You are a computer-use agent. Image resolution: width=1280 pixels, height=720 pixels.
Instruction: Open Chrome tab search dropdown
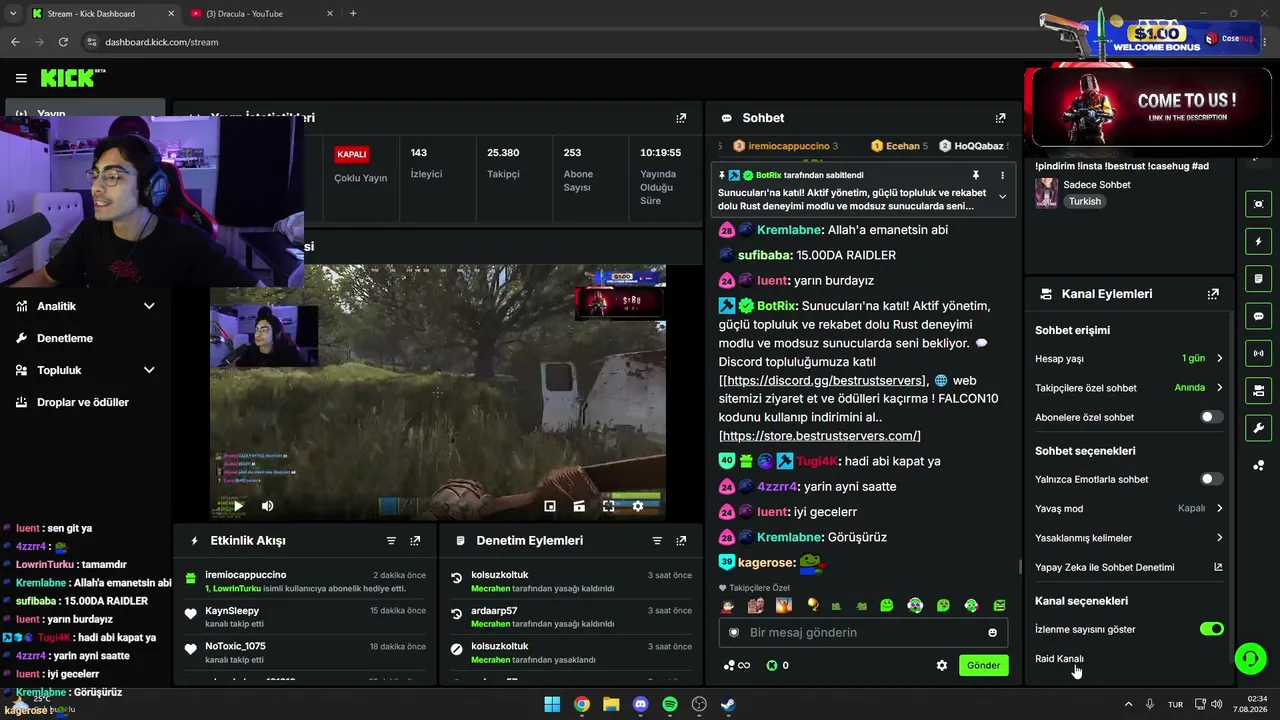tap(13, 14)
